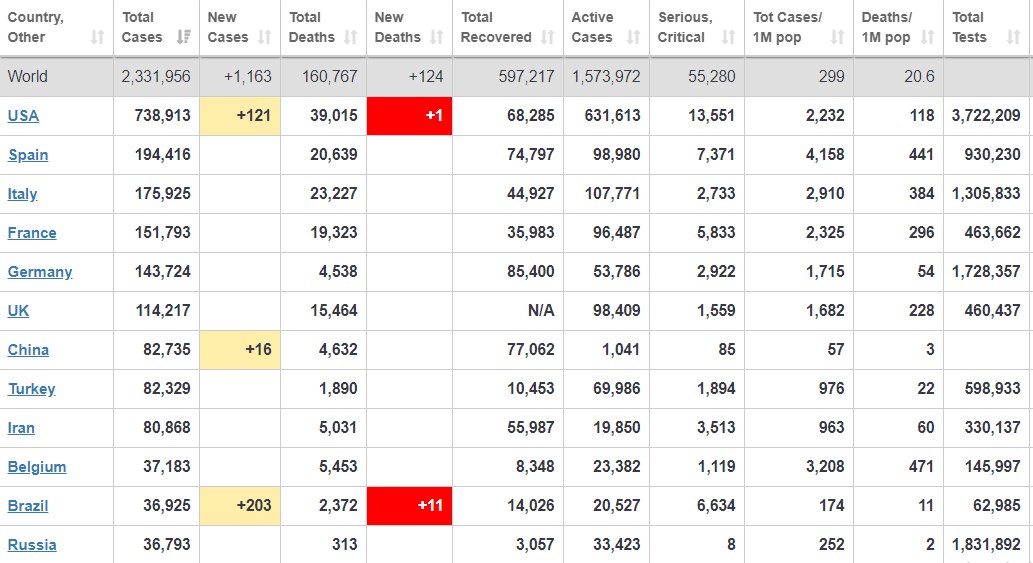The height and width of the screenshot is (563, 1033).
Task: Click USA total tests 3,722,209
Action: [986, 115]
